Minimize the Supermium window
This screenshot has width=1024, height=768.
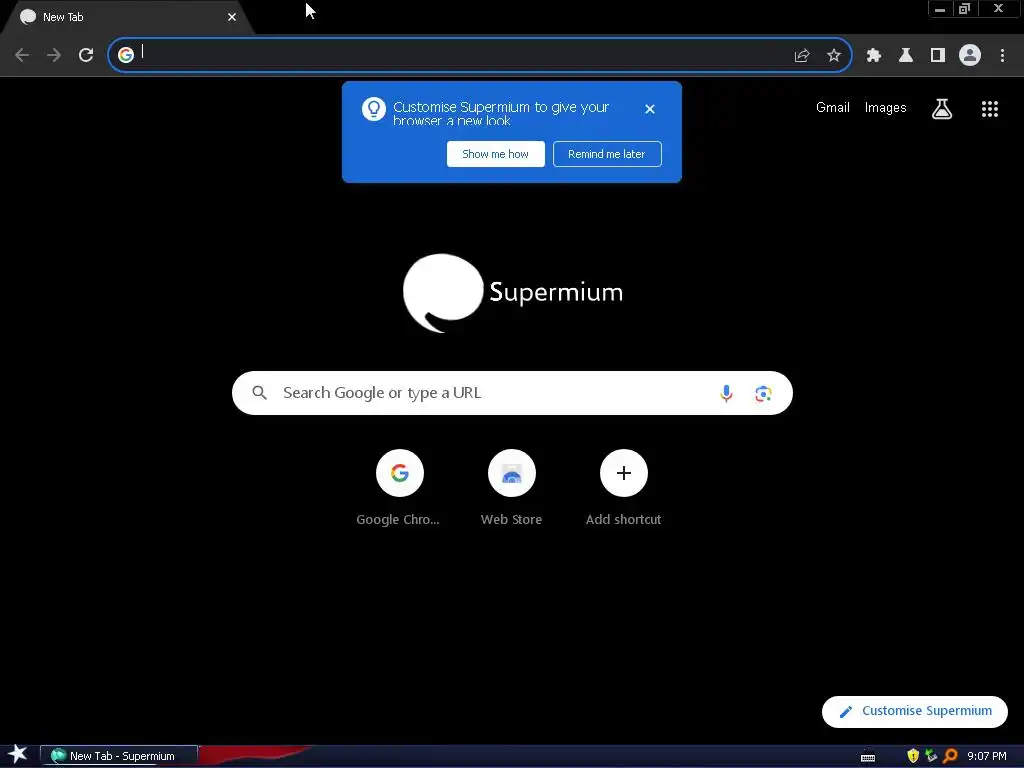point(940,9)
